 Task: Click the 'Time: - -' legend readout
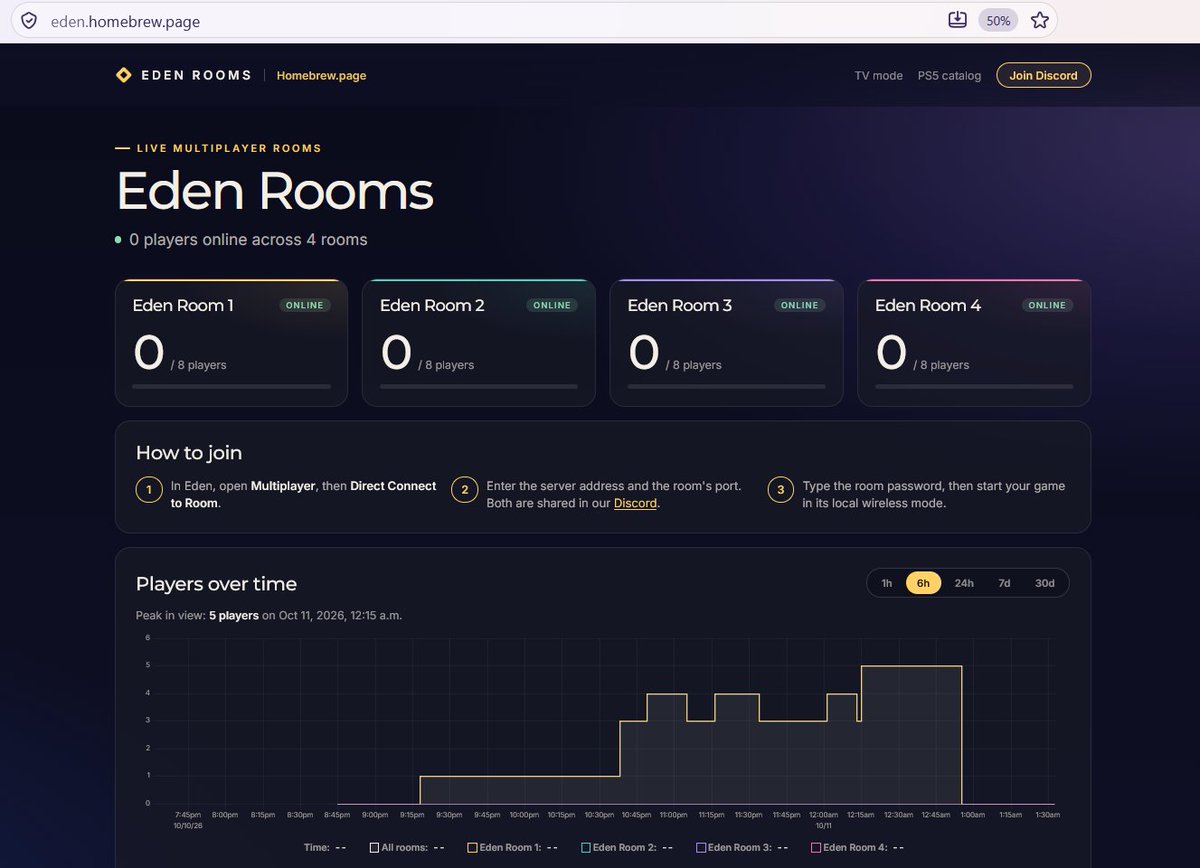pyautogui.click(x=325, y=847)
